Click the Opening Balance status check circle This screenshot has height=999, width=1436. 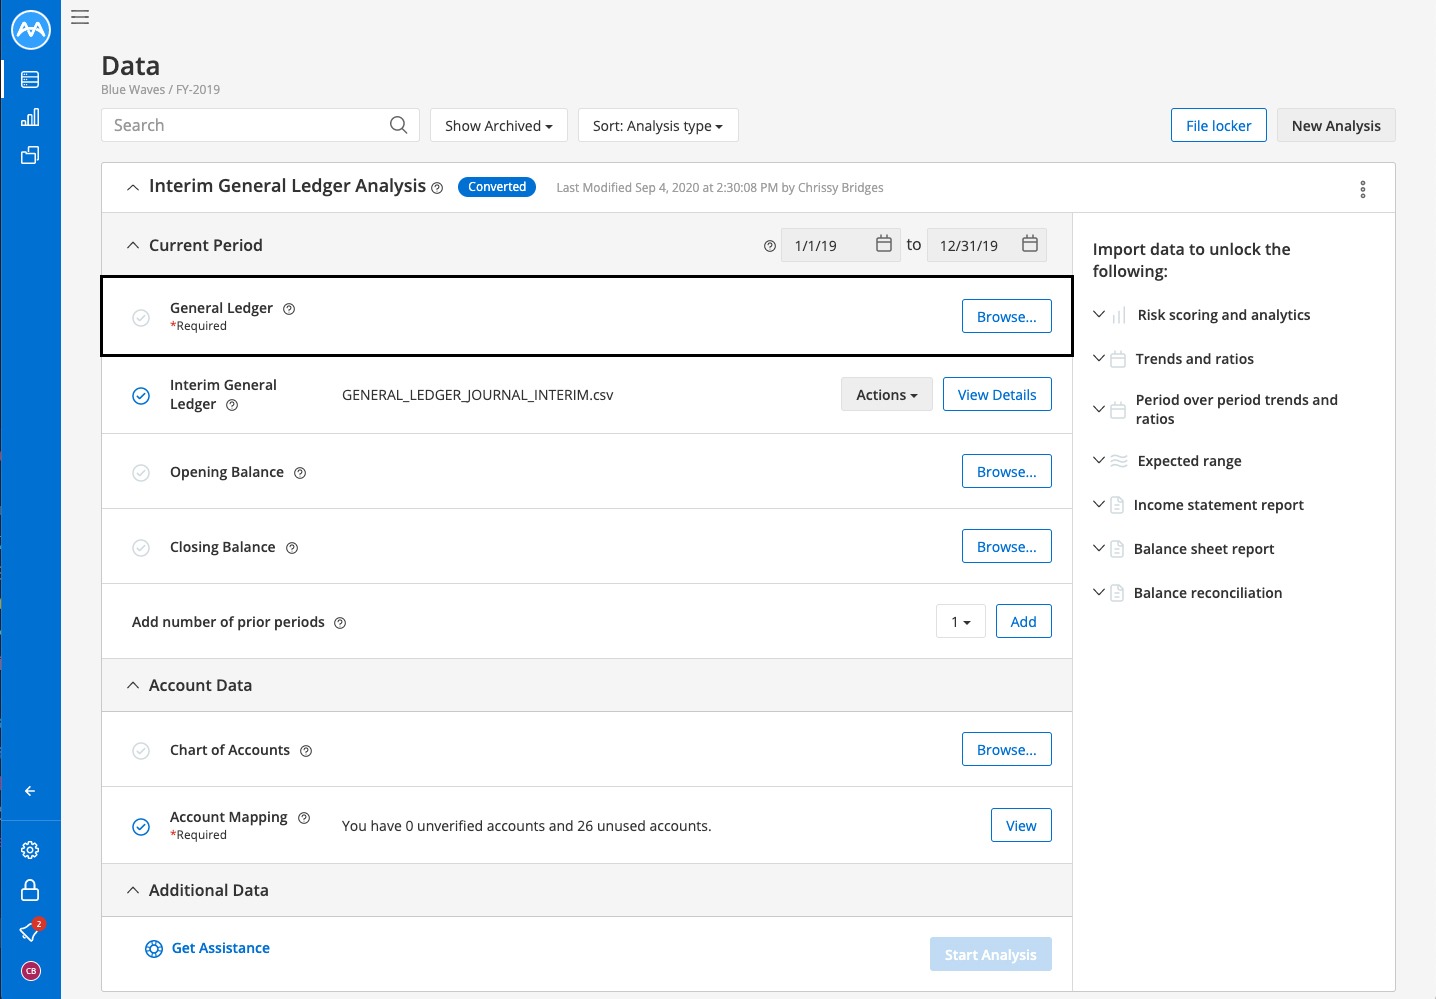141,473
